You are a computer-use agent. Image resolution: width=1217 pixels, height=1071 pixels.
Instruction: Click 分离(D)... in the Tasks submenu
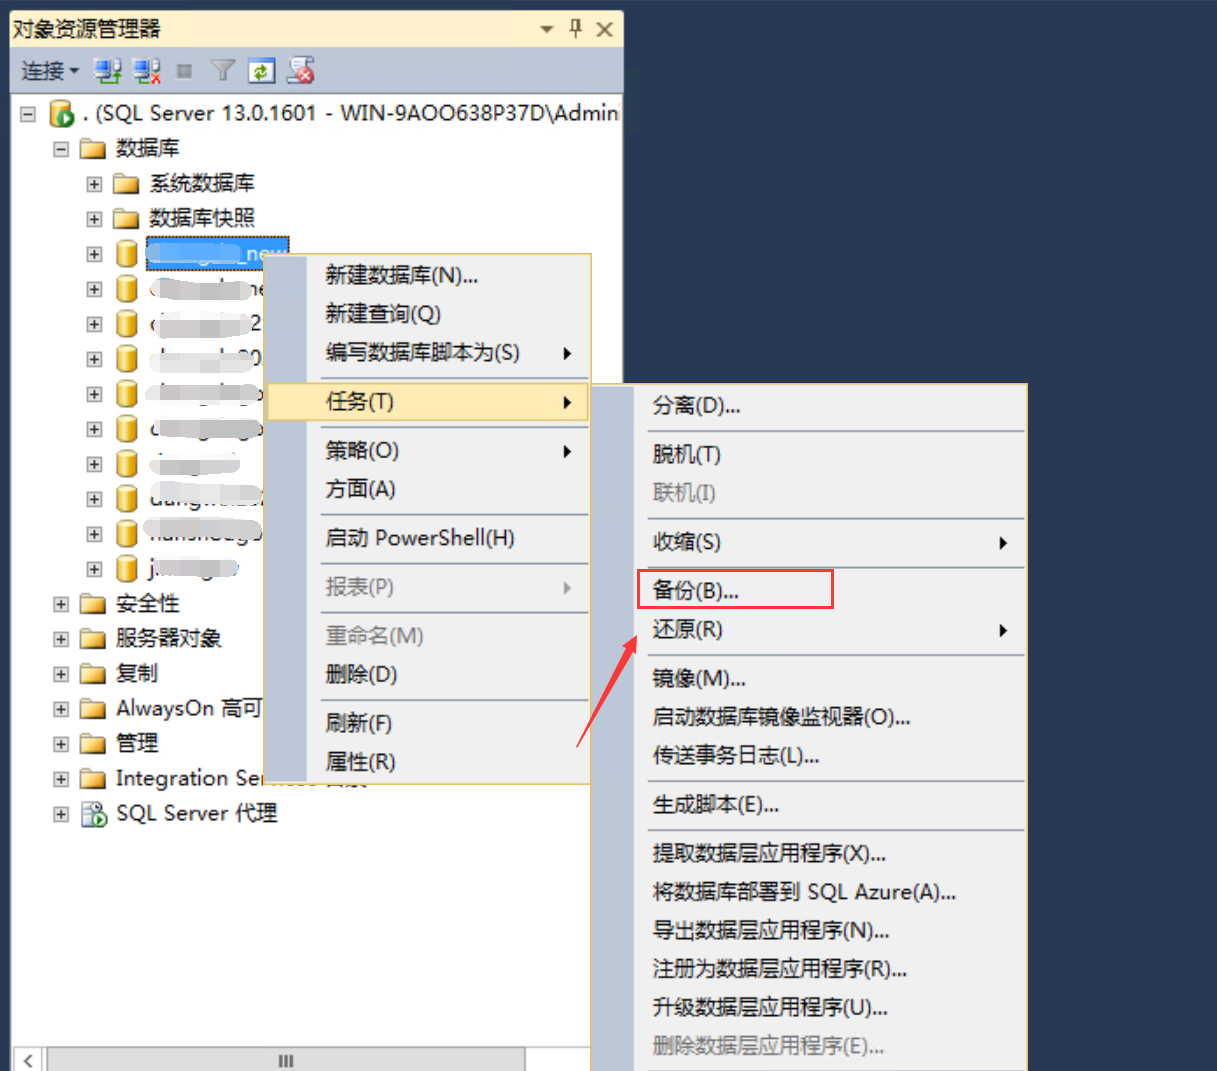[696, 406]
